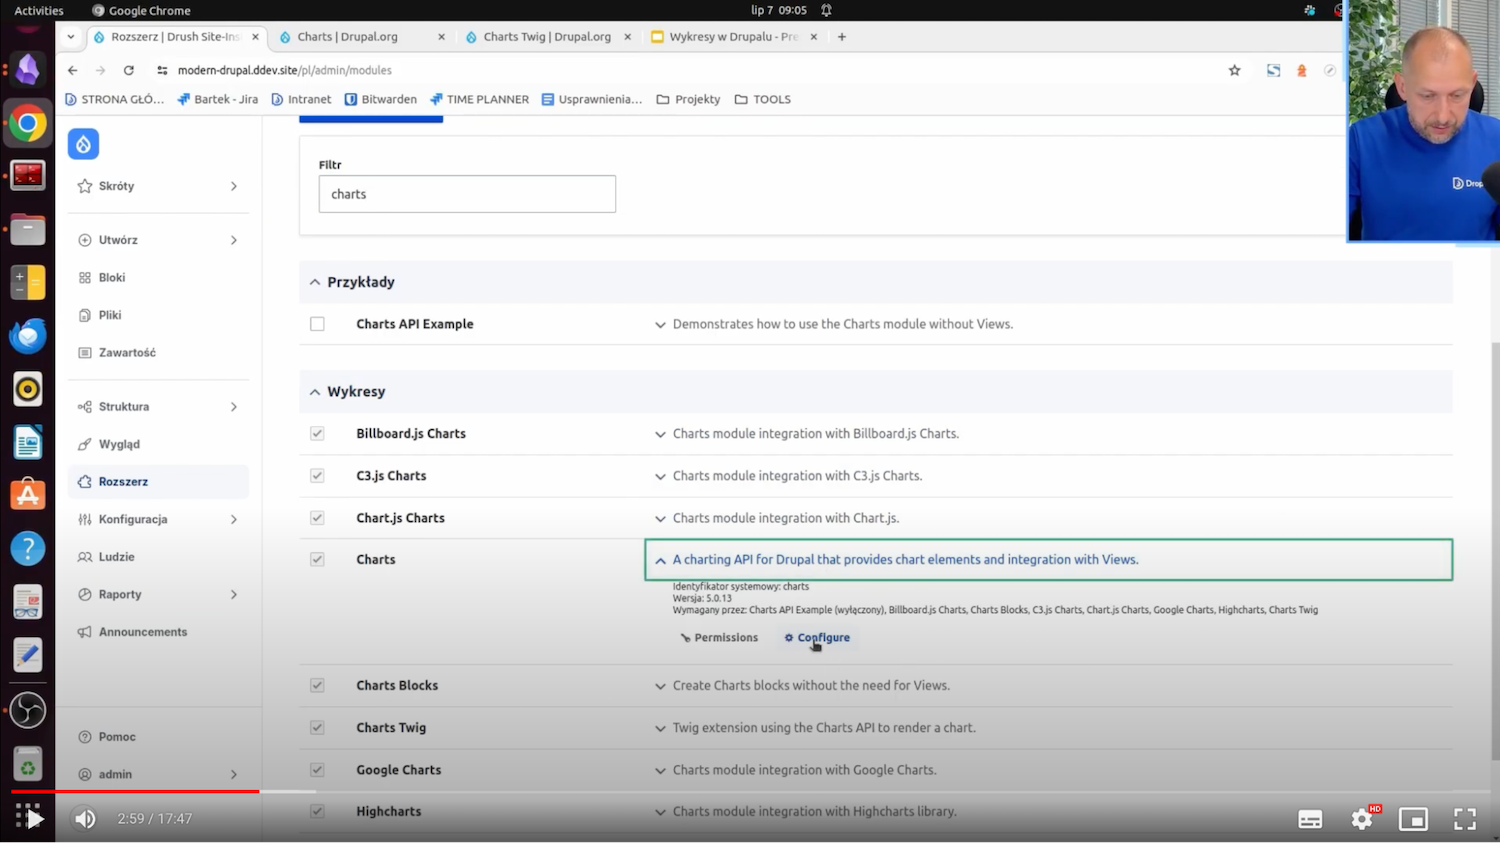This screenshot has width=1500, height=843.
Task: Toggle video subtitles icon
Action: pos(1310,819)
